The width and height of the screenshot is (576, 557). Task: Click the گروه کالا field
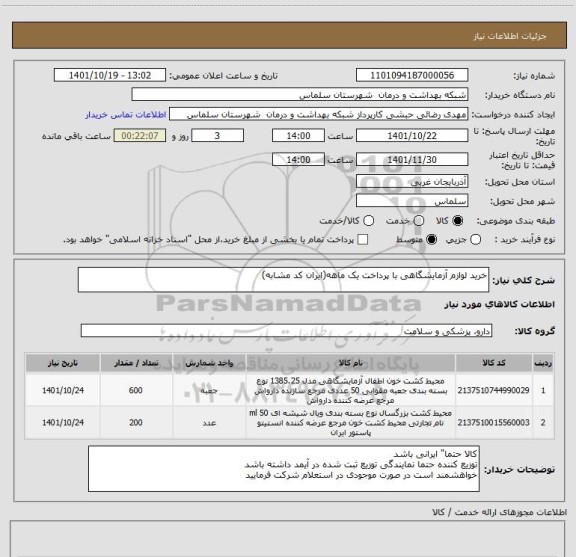click(x=286, y=331)
